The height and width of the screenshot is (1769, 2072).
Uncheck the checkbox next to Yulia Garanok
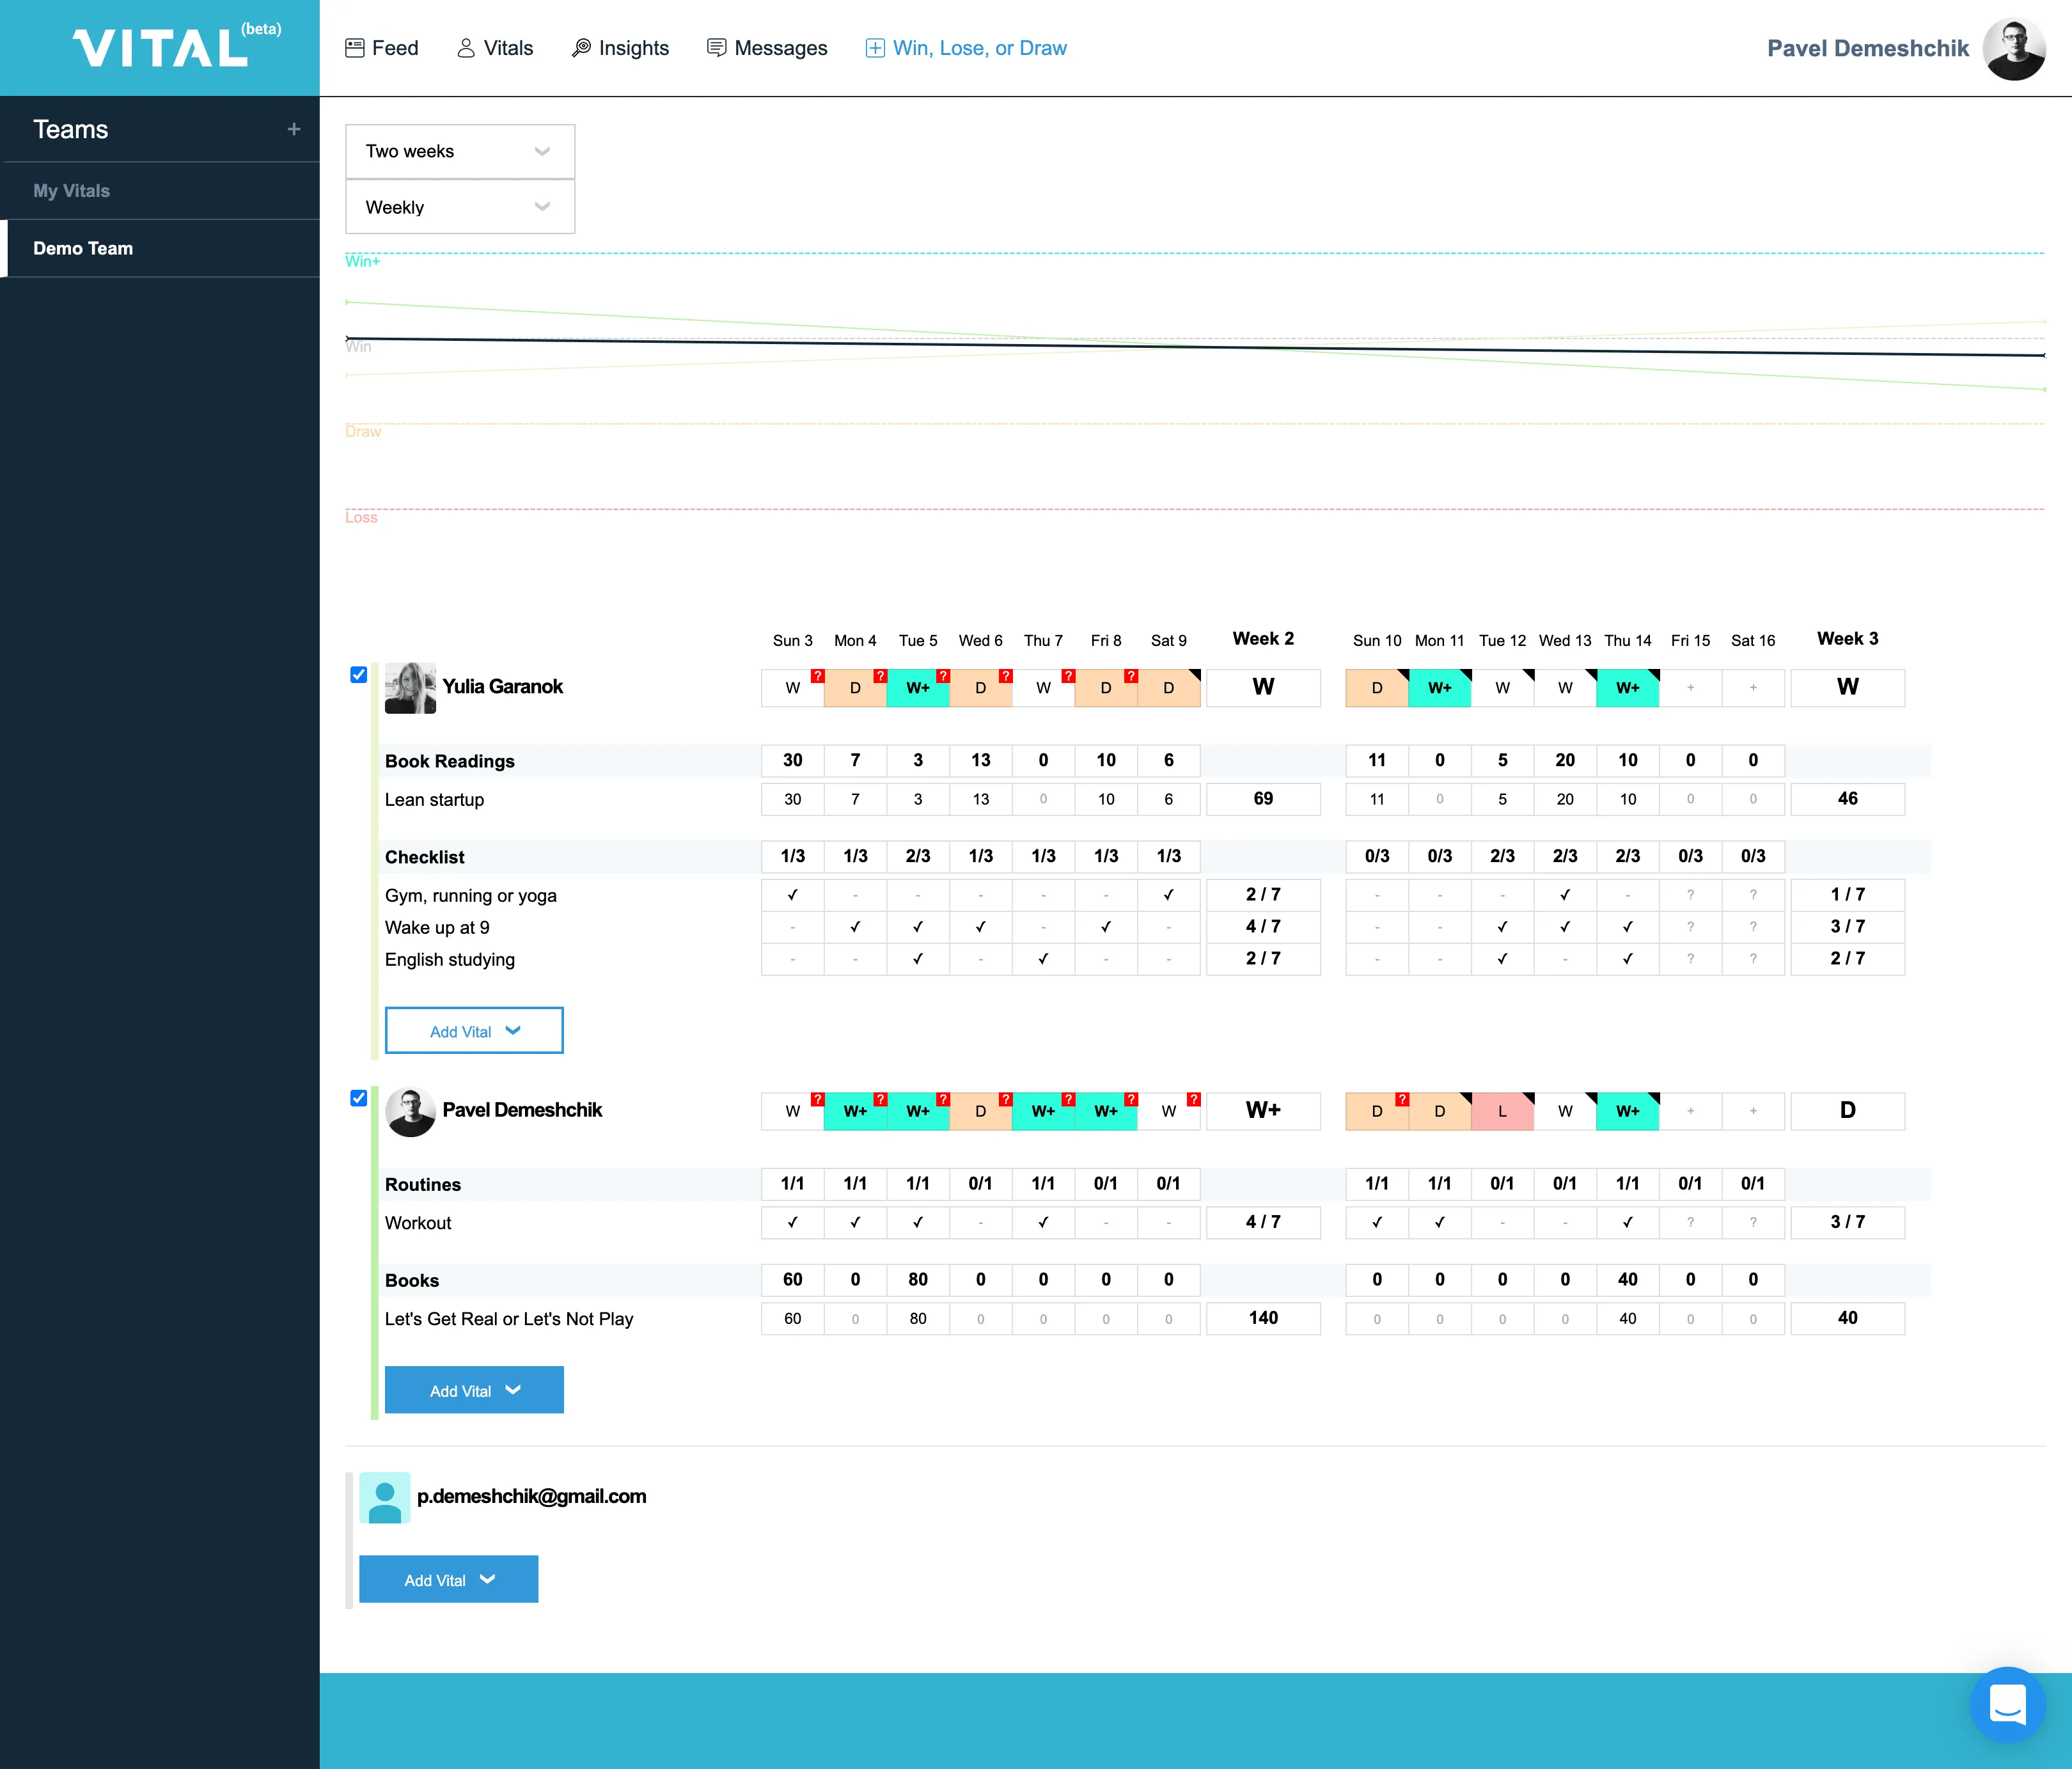[358, 675]
